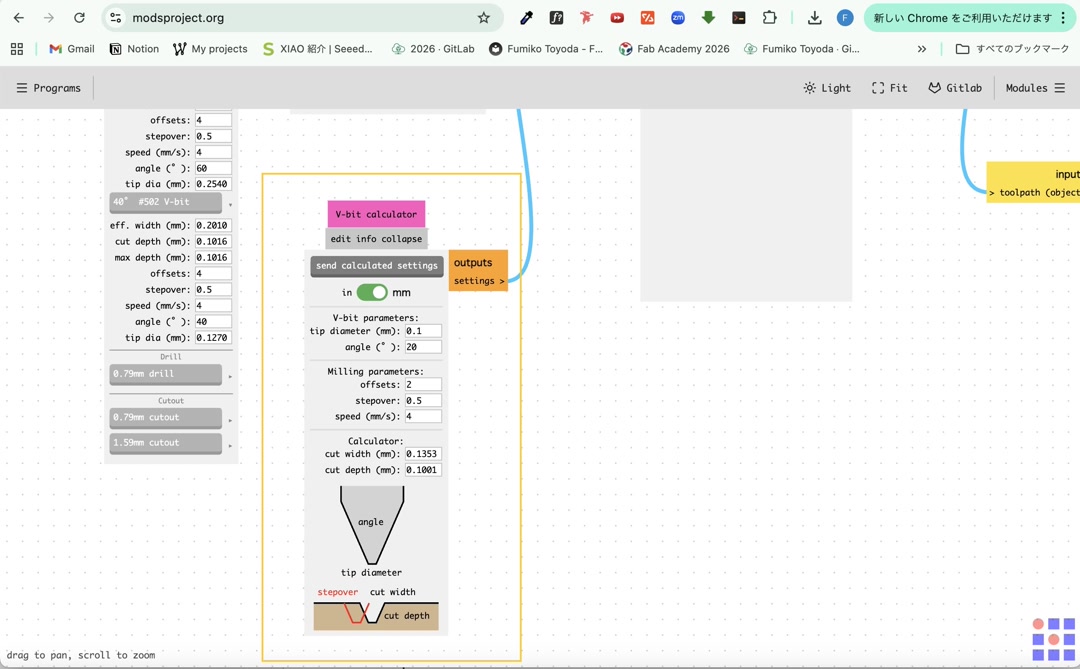Expand the 40° #502 V-bit preset options
Screen dimensions: 1080x669
pyautogui.click(x=228, y=202)
